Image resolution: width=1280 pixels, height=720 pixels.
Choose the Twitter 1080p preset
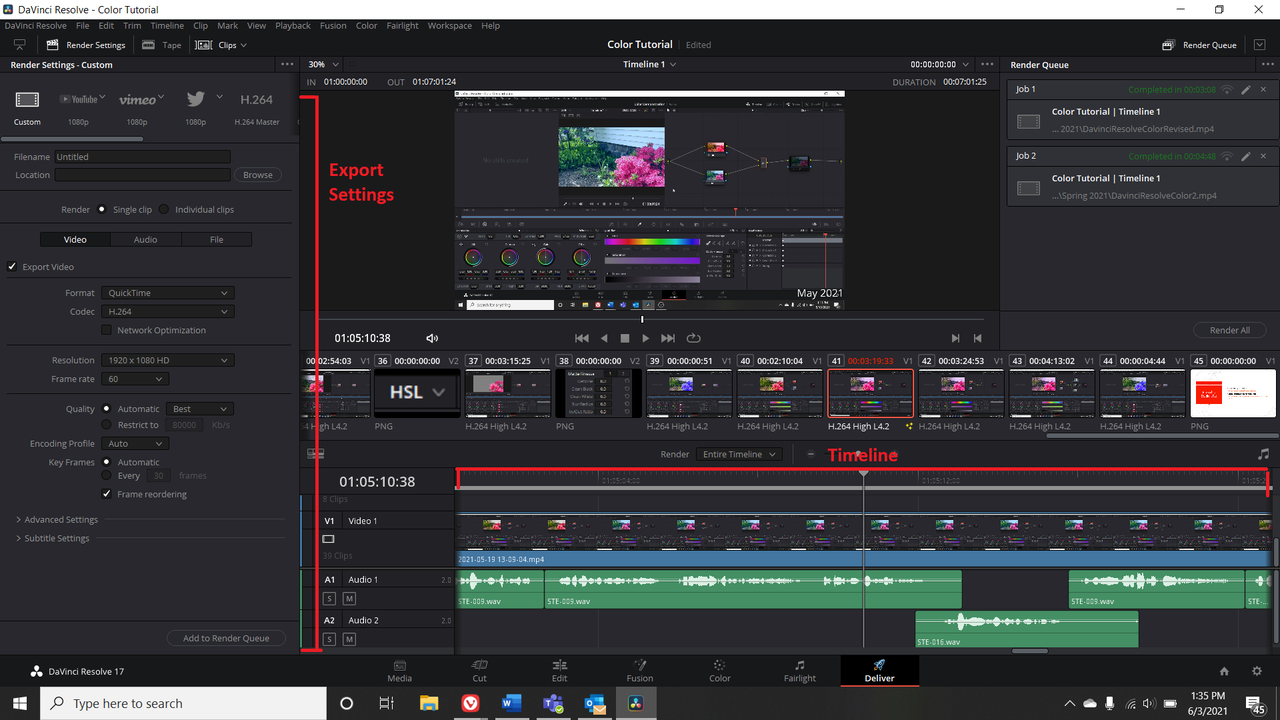195,99
